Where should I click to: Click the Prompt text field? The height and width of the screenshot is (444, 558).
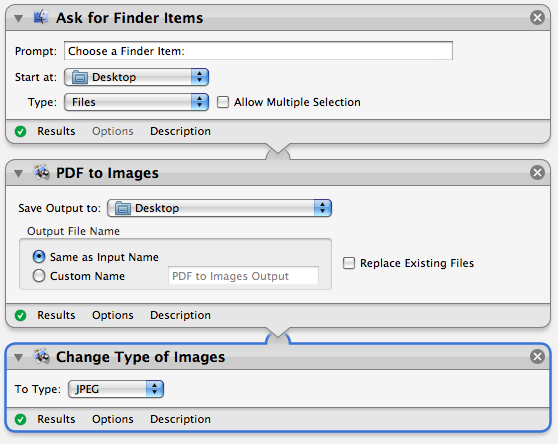tap(258, 51)
